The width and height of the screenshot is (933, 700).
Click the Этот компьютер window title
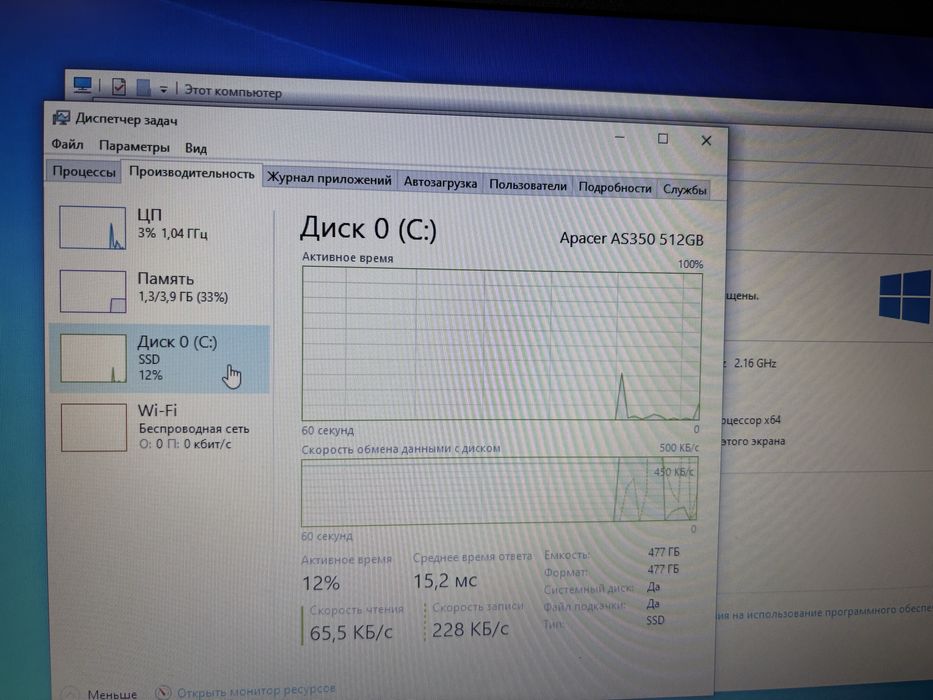coord(233,91)
